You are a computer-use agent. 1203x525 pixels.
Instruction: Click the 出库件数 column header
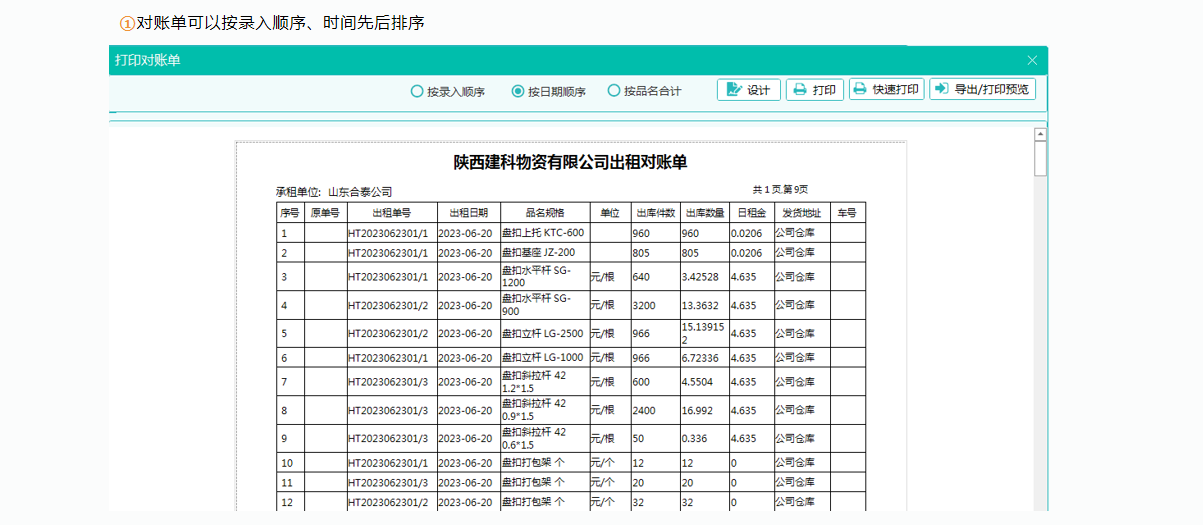coord(655,213)
